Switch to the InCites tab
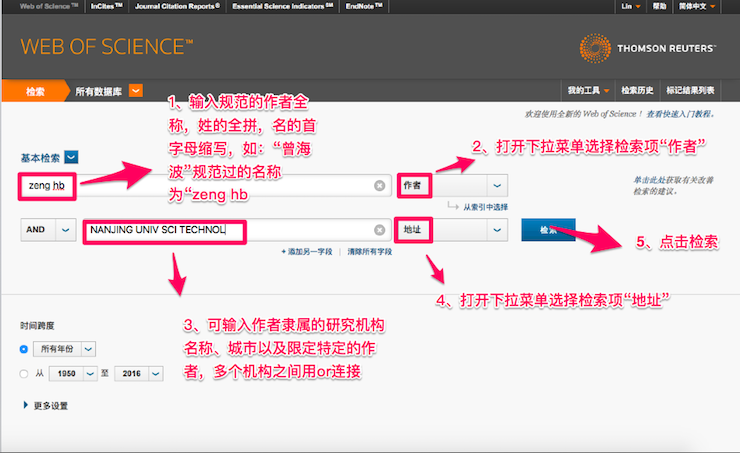 tap(107, 6)
